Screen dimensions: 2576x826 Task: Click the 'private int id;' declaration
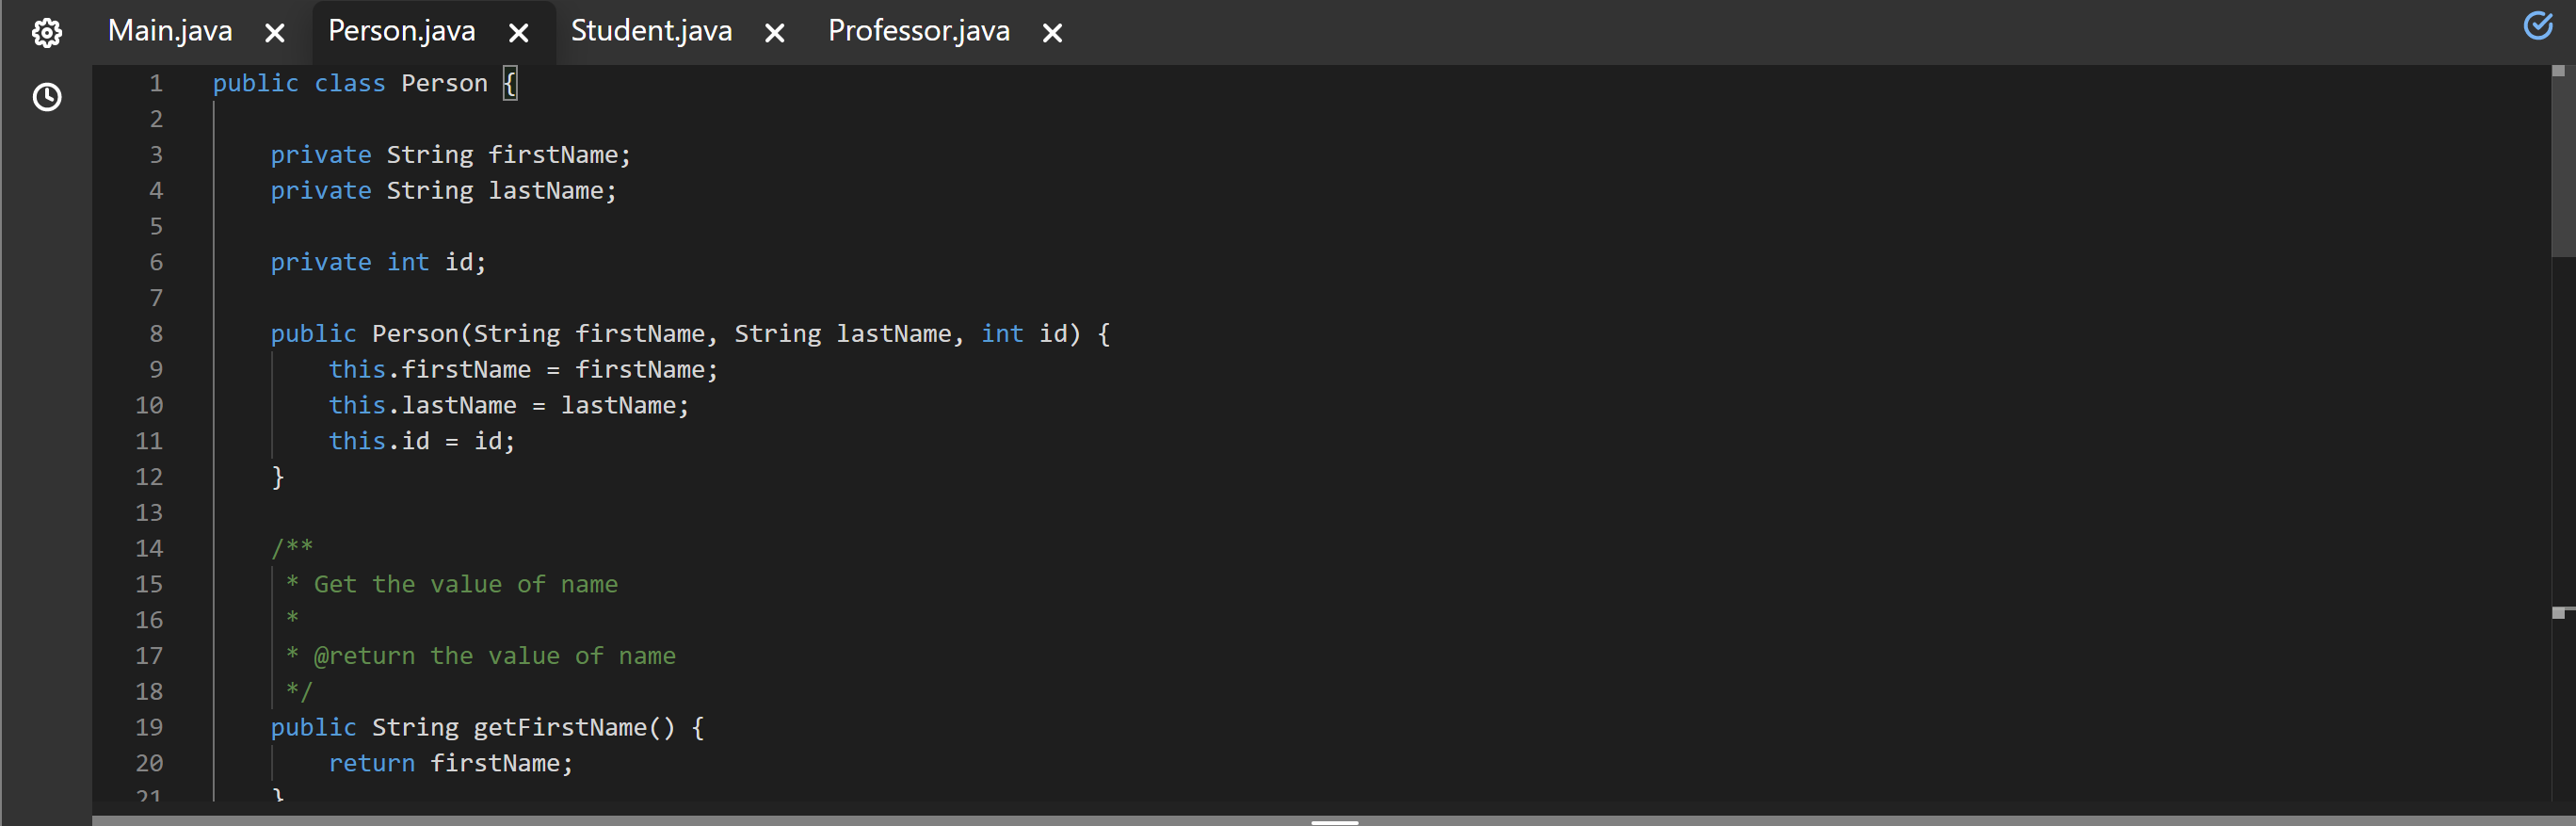coord(377,262)
